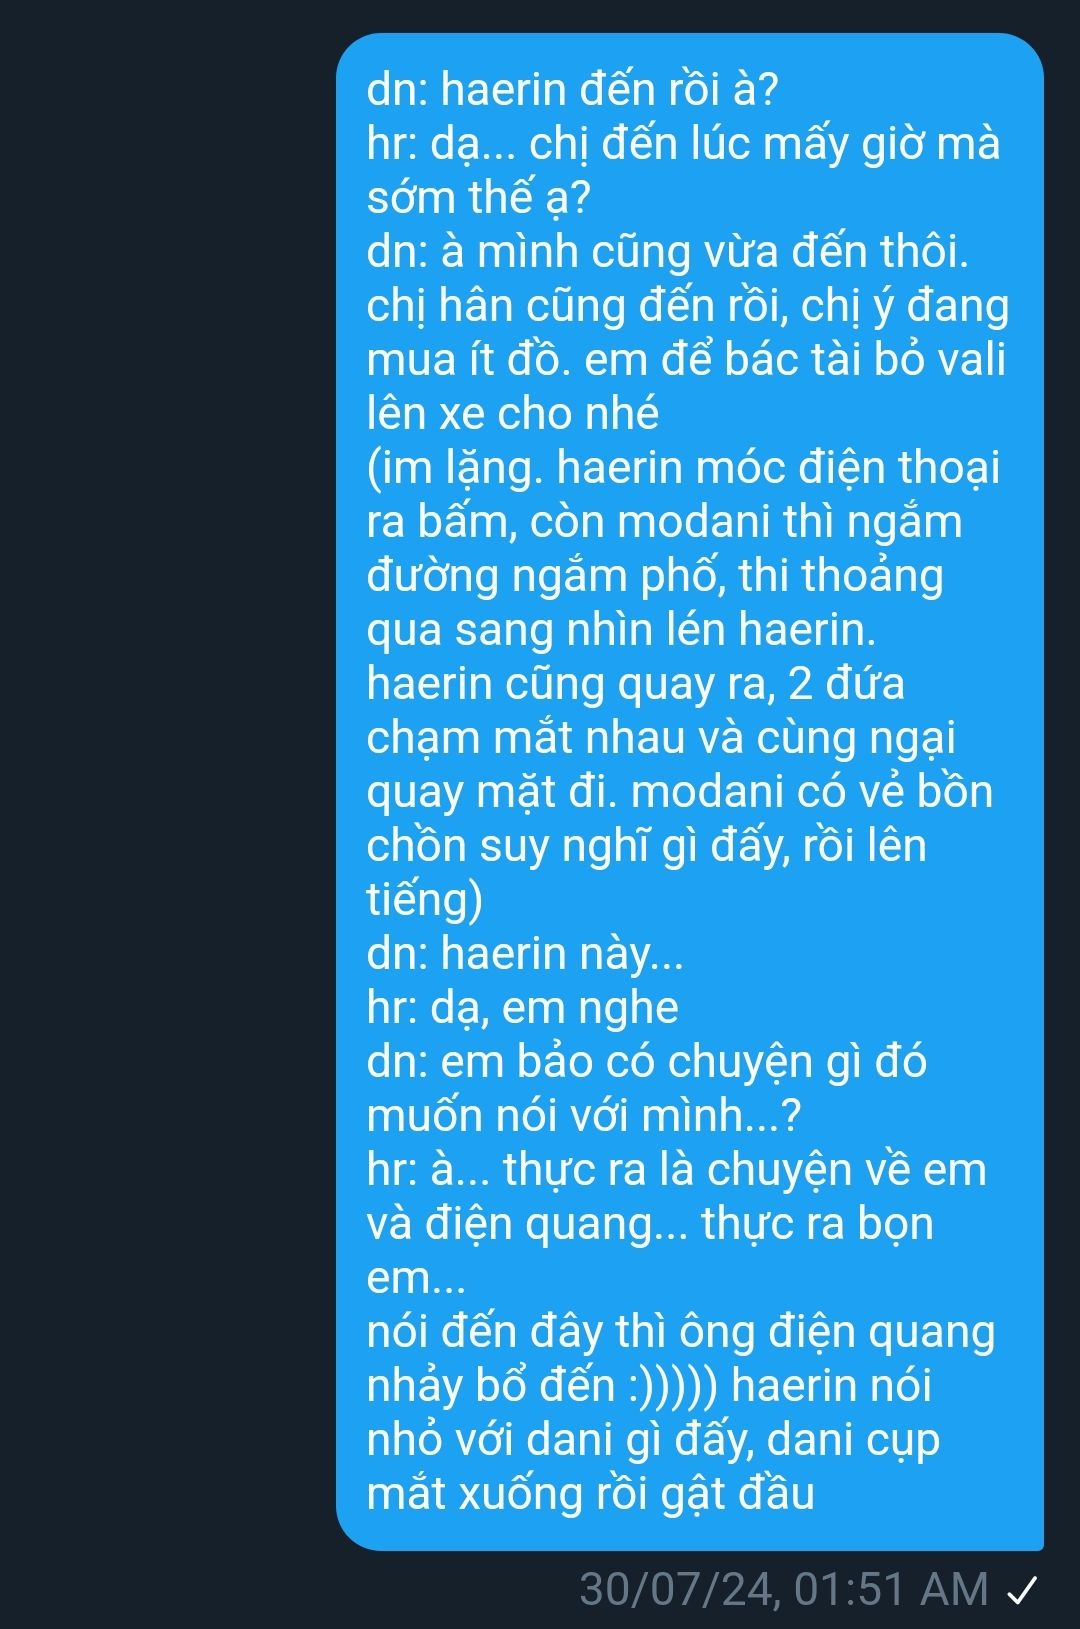
Task: Select the blue message bubble
Action: pyautogui.click(x=690, y=791)
